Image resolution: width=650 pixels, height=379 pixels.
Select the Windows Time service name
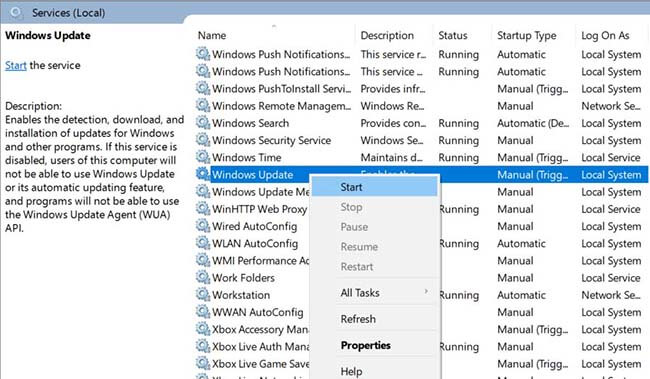[247, 158]
